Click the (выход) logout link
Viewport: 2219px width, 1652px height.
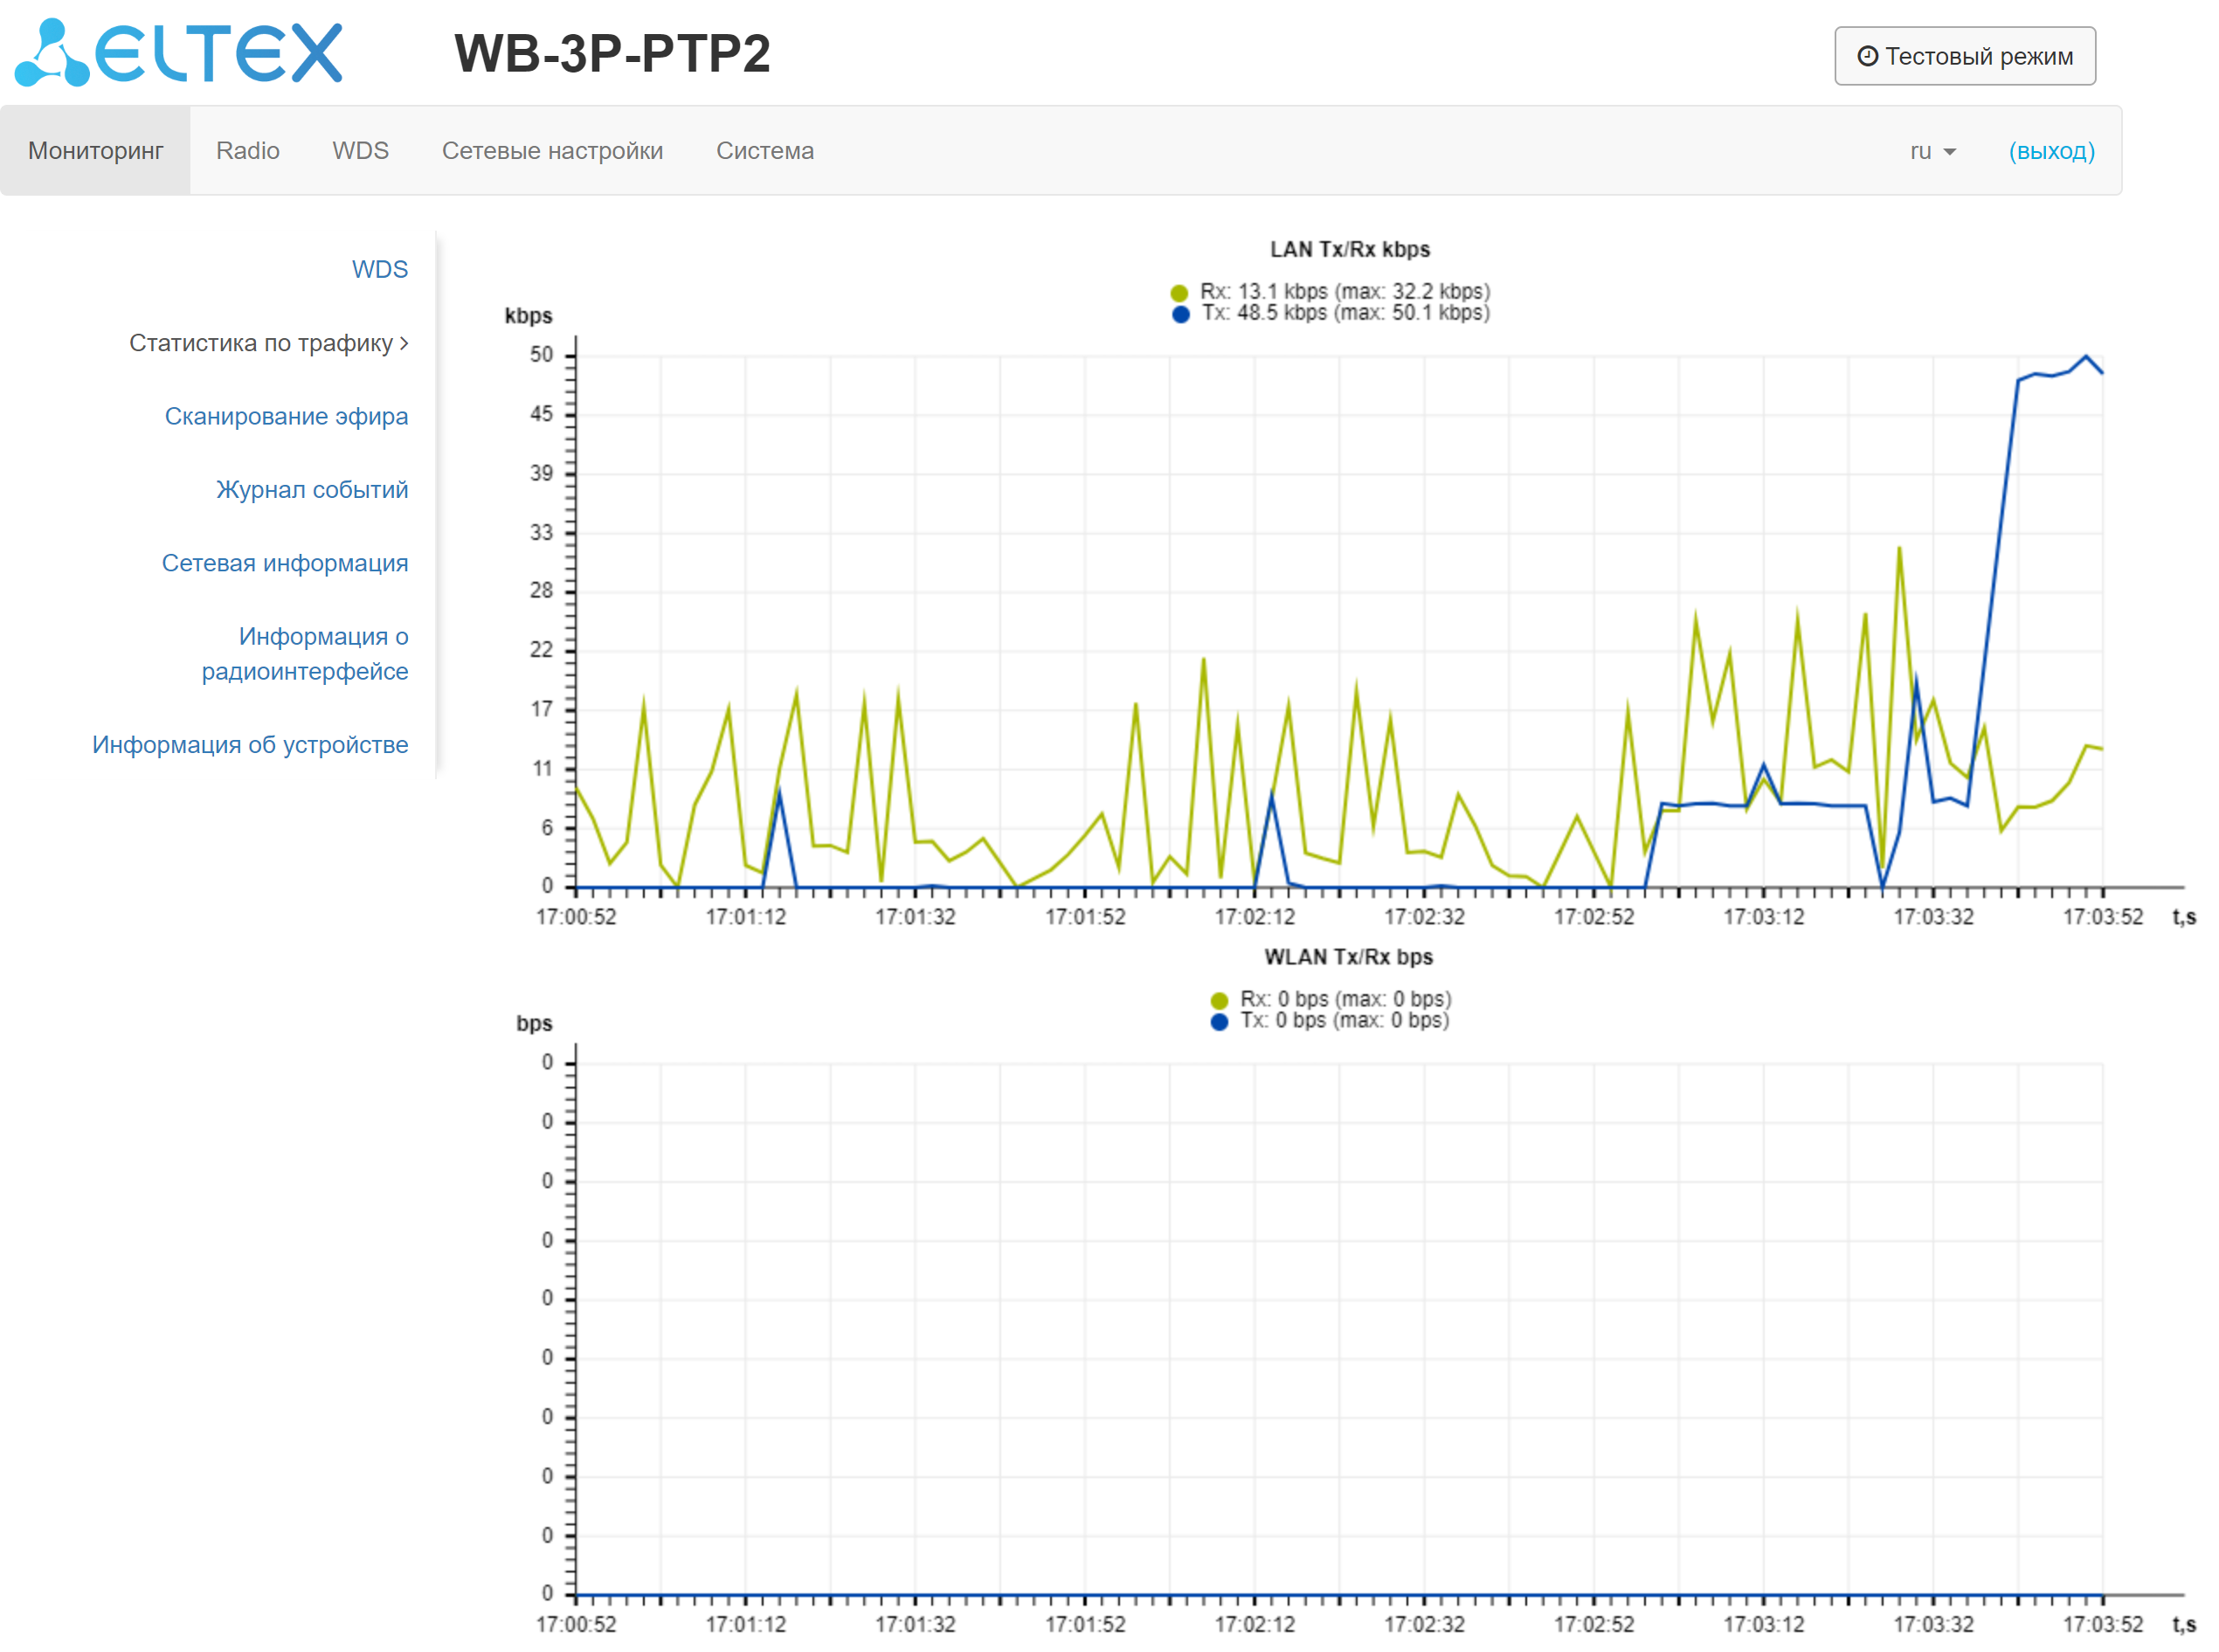(x=2050, y=151)
